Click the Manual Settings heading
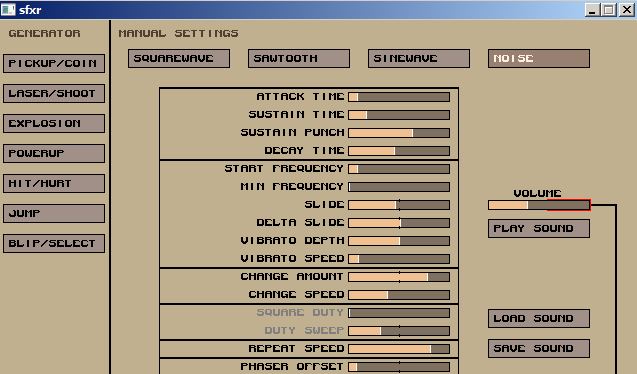The image size is (637, 374). tap(178, 33)
